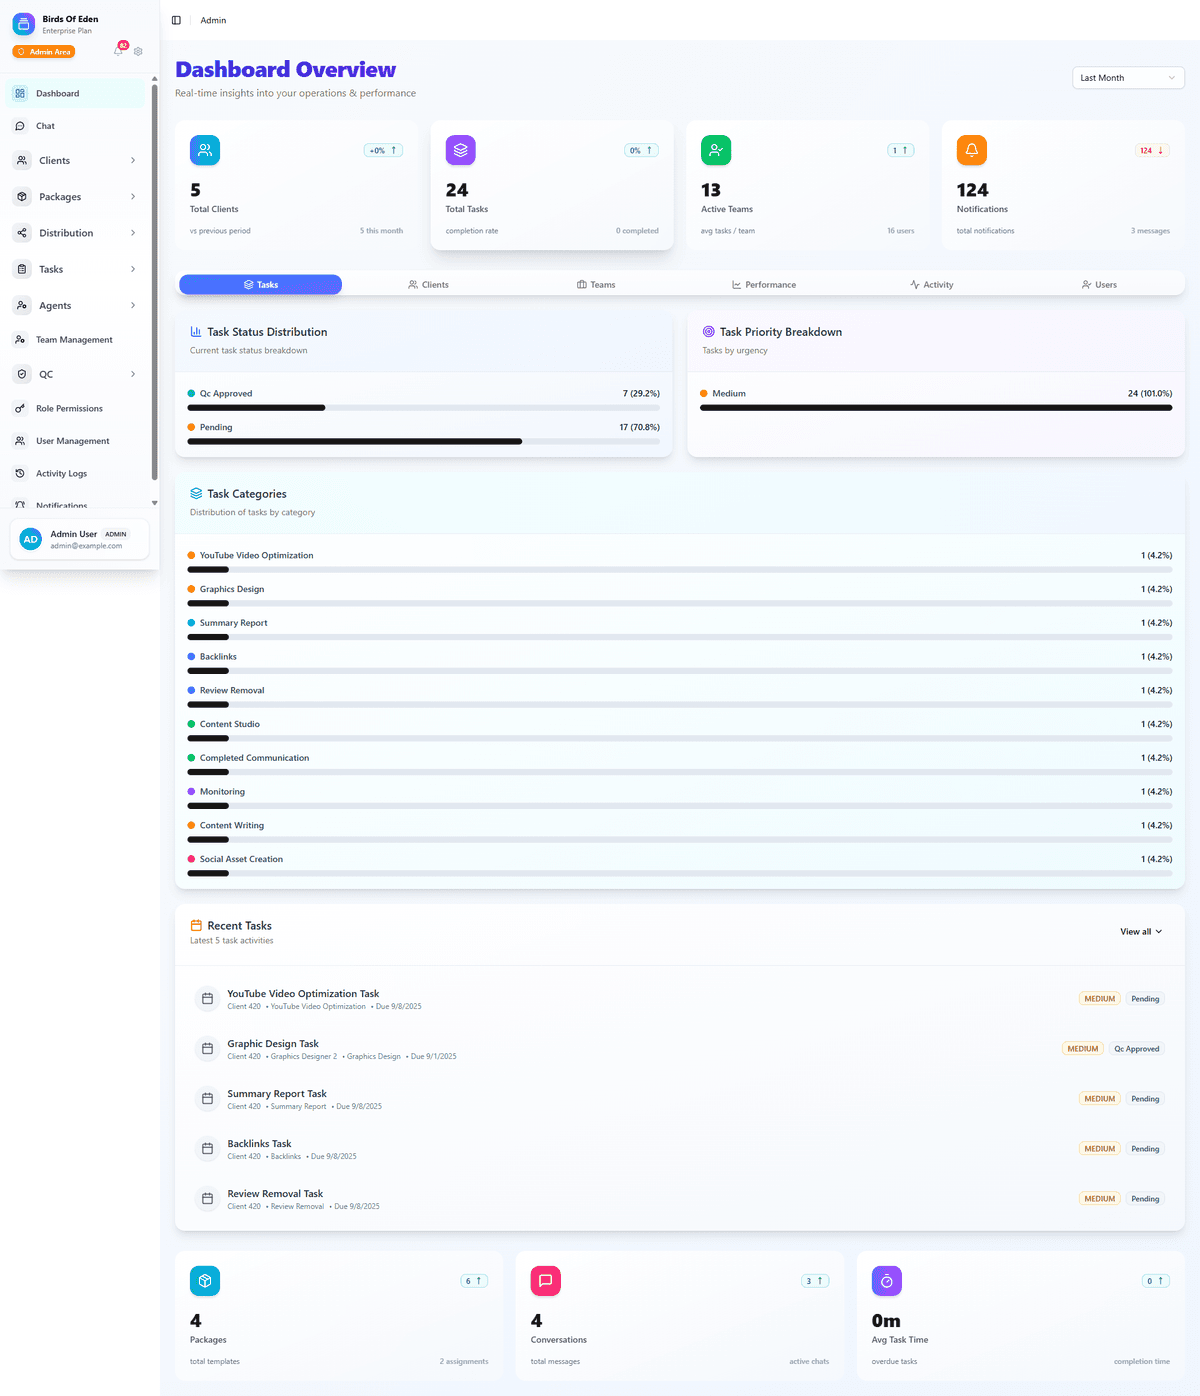Screen dimensions: 1200x1396
Task: Toggle the sidebar collapse icon
Action: pyautogui.click(x=176, y=20)
